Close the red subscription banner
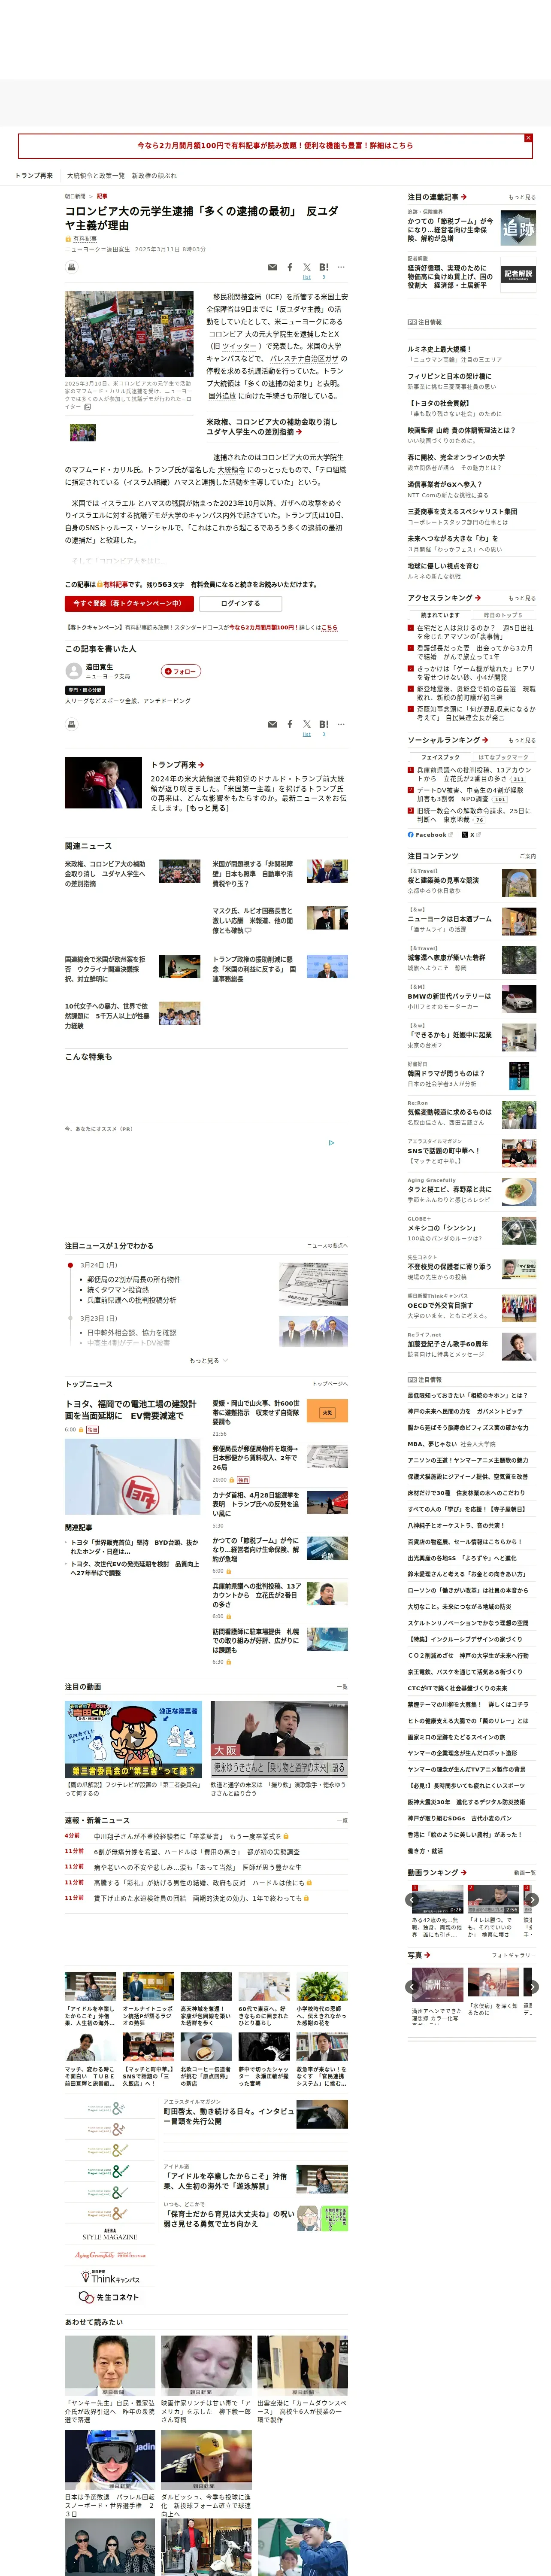This screenshot has width=551, height=2576. pyautogui.click(x=528, y=138)
